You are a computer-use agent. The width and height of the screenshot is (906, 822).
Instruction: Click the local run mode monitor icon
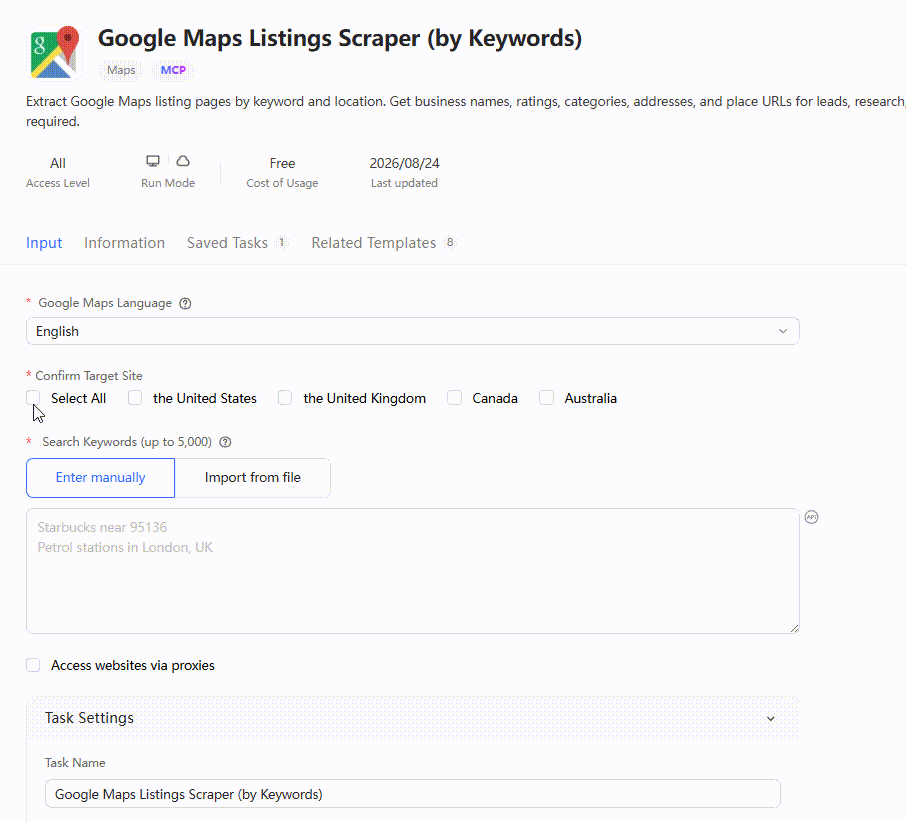tap(153, 161)
